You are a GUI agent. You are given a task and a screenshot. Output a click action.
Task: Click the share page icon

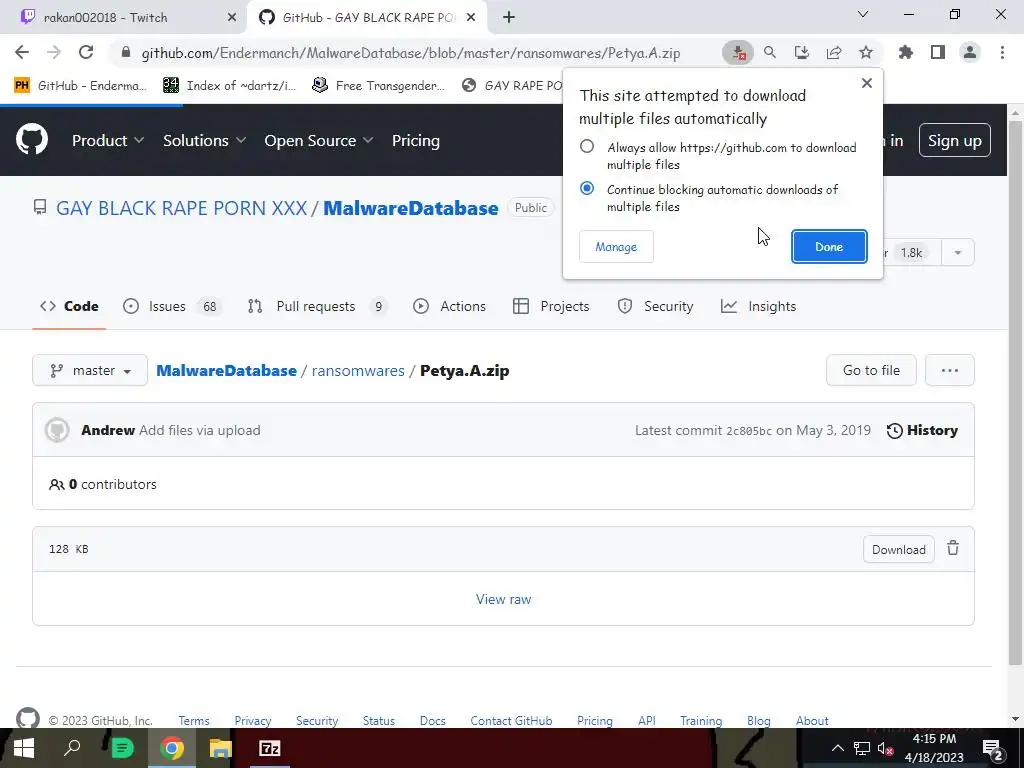pyautogui.click(x=834, y=52)
